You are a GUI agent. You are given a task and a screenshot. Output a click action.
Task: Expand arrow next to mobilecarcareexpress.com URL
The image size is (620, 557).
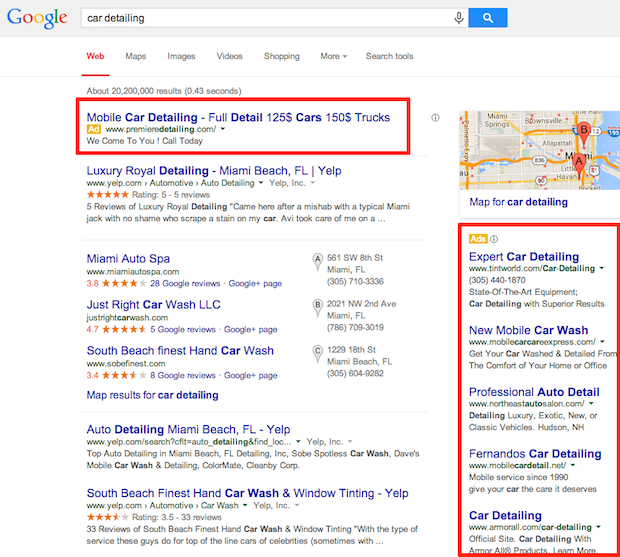point(602,342)
